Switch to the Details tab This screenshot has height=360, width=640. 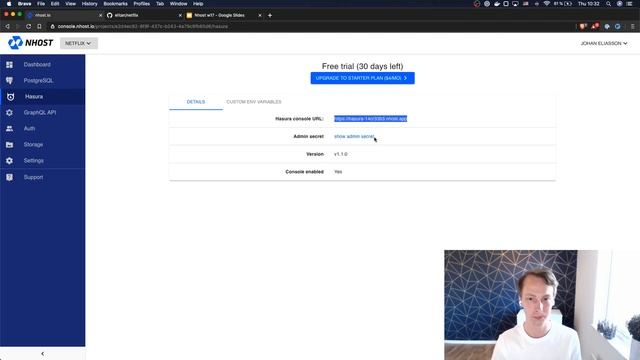coord(196,102)
